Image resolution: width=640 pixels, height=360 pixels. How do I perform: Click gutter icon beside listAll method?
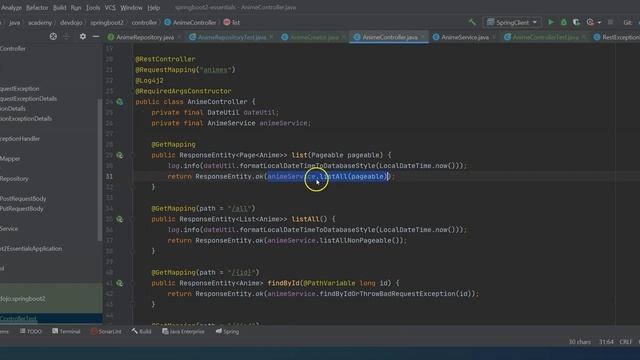(120, 219)
